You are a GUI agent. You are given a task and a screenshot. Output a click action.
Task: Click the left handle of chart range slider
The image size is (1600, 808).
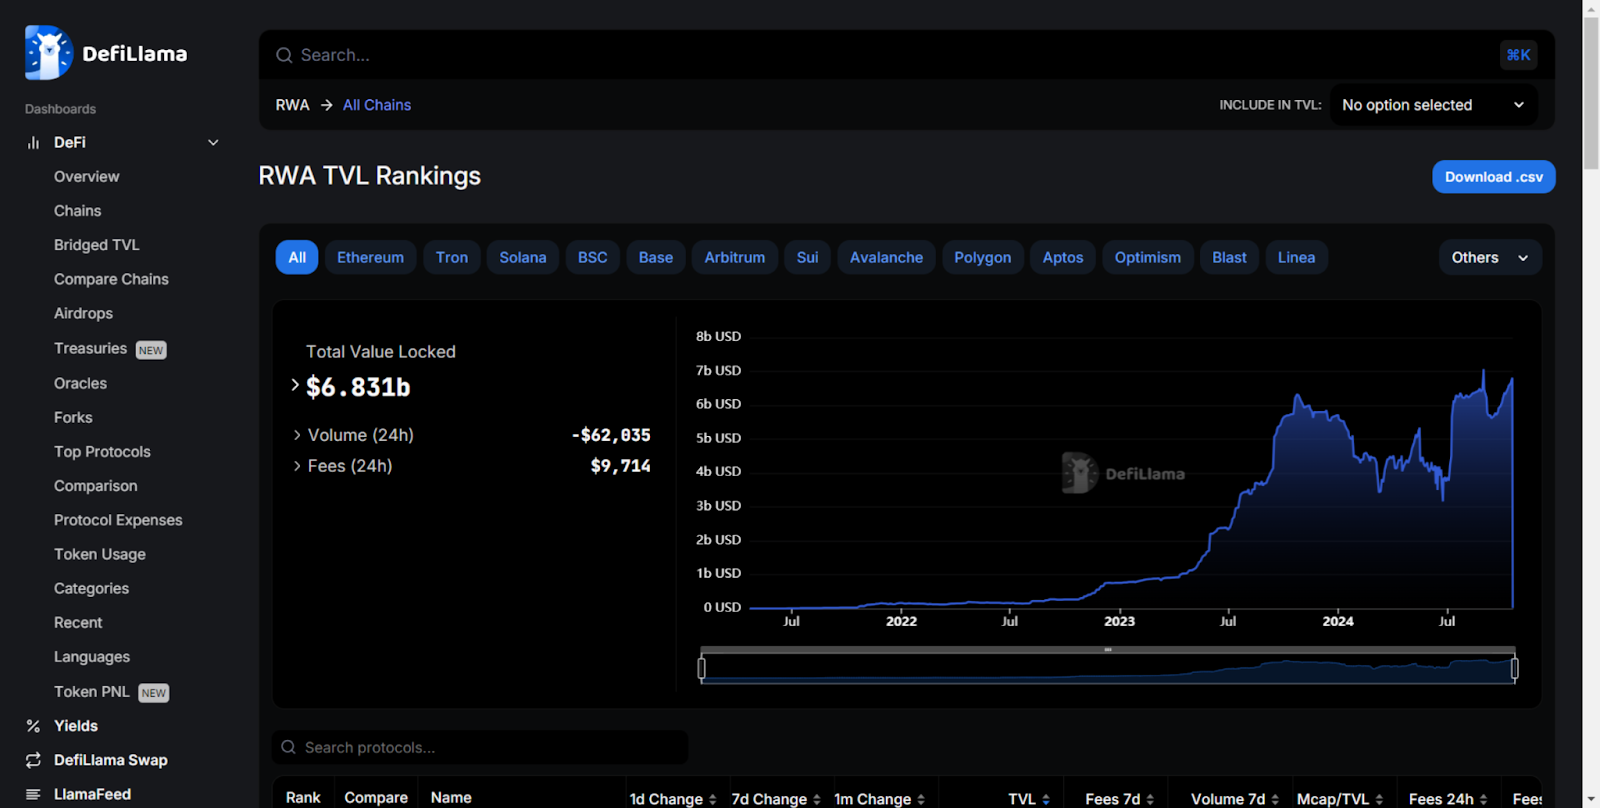[x=702, y=668]
